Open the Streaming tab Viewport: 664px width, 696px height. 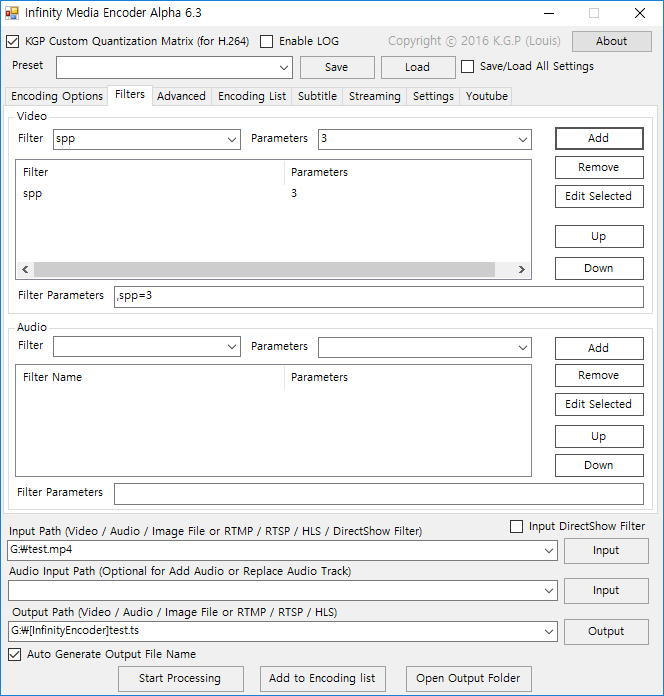(x=375, y=96)
